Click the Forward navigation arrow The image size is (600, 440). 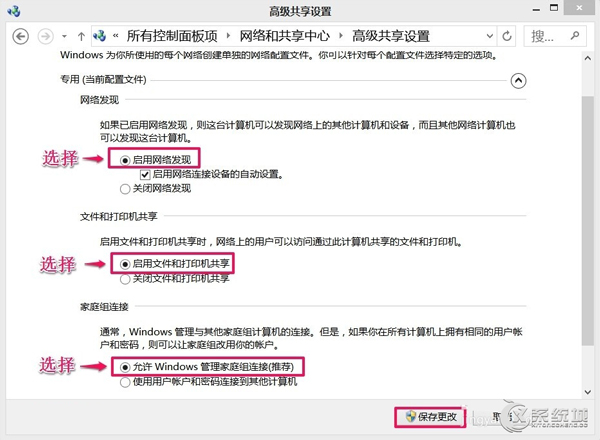pos(45,37)
